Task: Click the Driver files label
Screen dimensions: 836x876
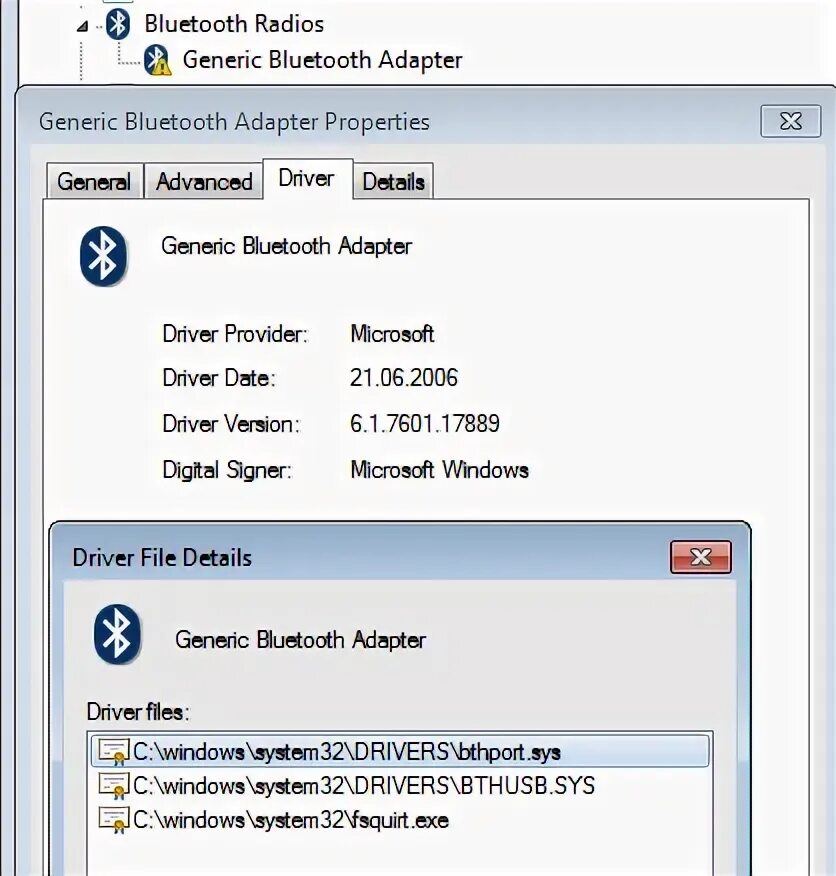Action: coord(138,712)
